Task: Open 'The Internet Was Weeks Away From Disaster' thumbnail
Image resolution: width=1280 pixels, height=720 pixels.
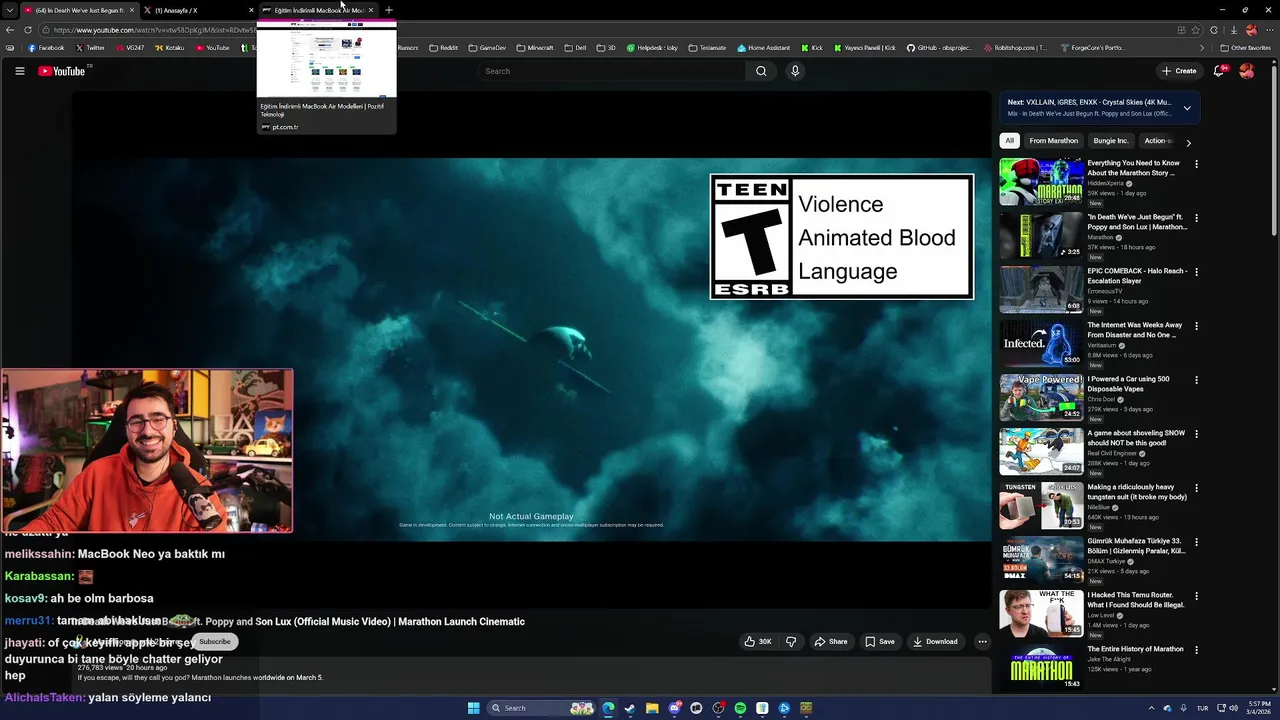Action: pos(1041,343)
